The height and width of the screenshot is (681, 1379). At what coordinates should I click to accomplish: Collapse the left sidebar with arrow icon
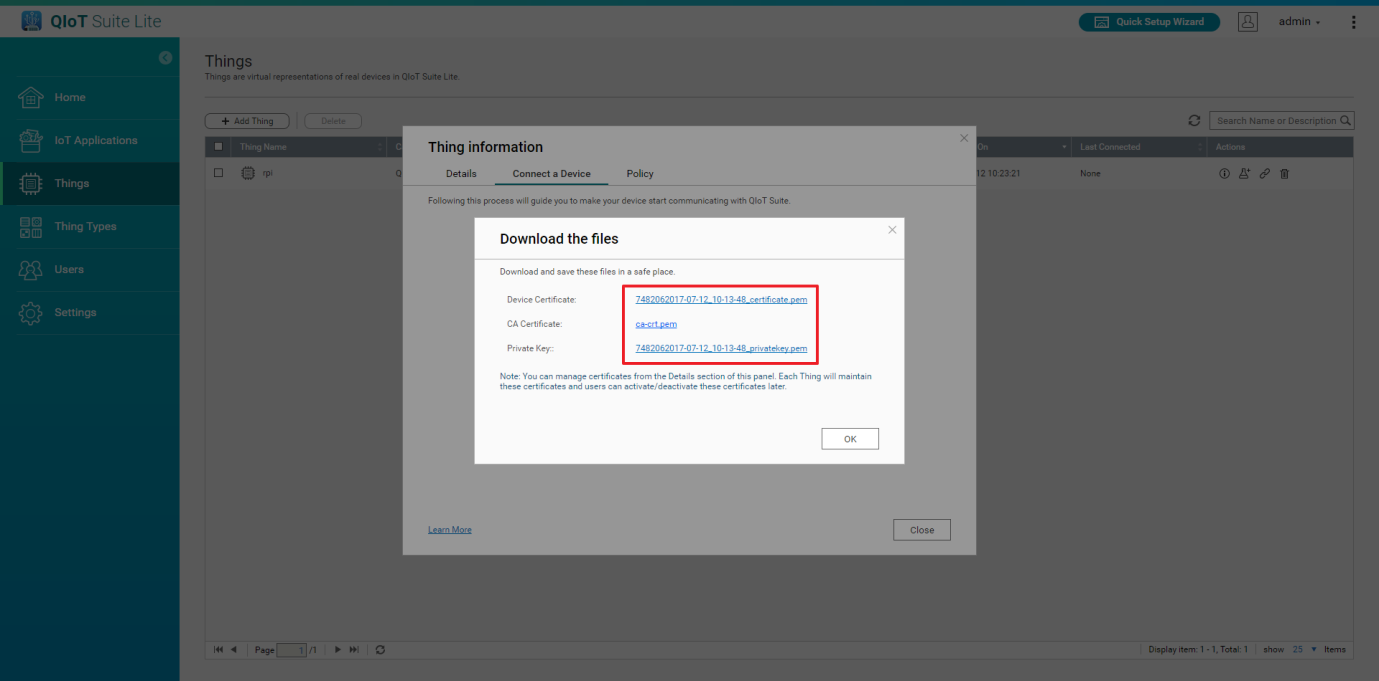[x=165, y=58]
